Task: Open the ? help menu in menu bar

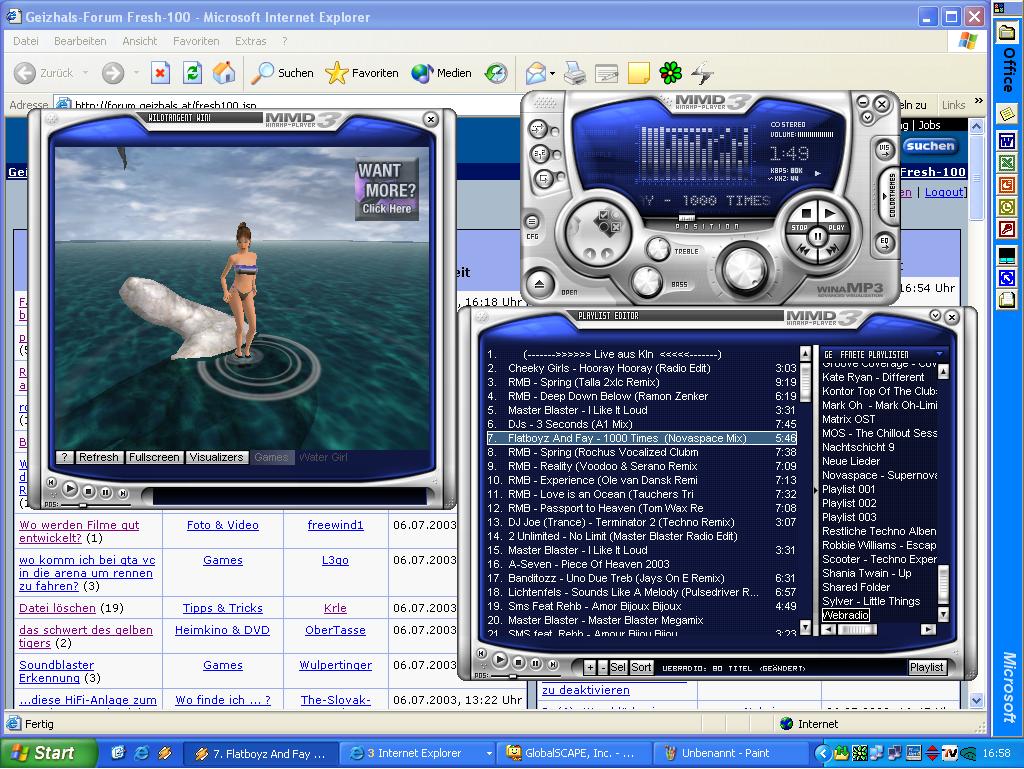Action: (x=285, y=41)
